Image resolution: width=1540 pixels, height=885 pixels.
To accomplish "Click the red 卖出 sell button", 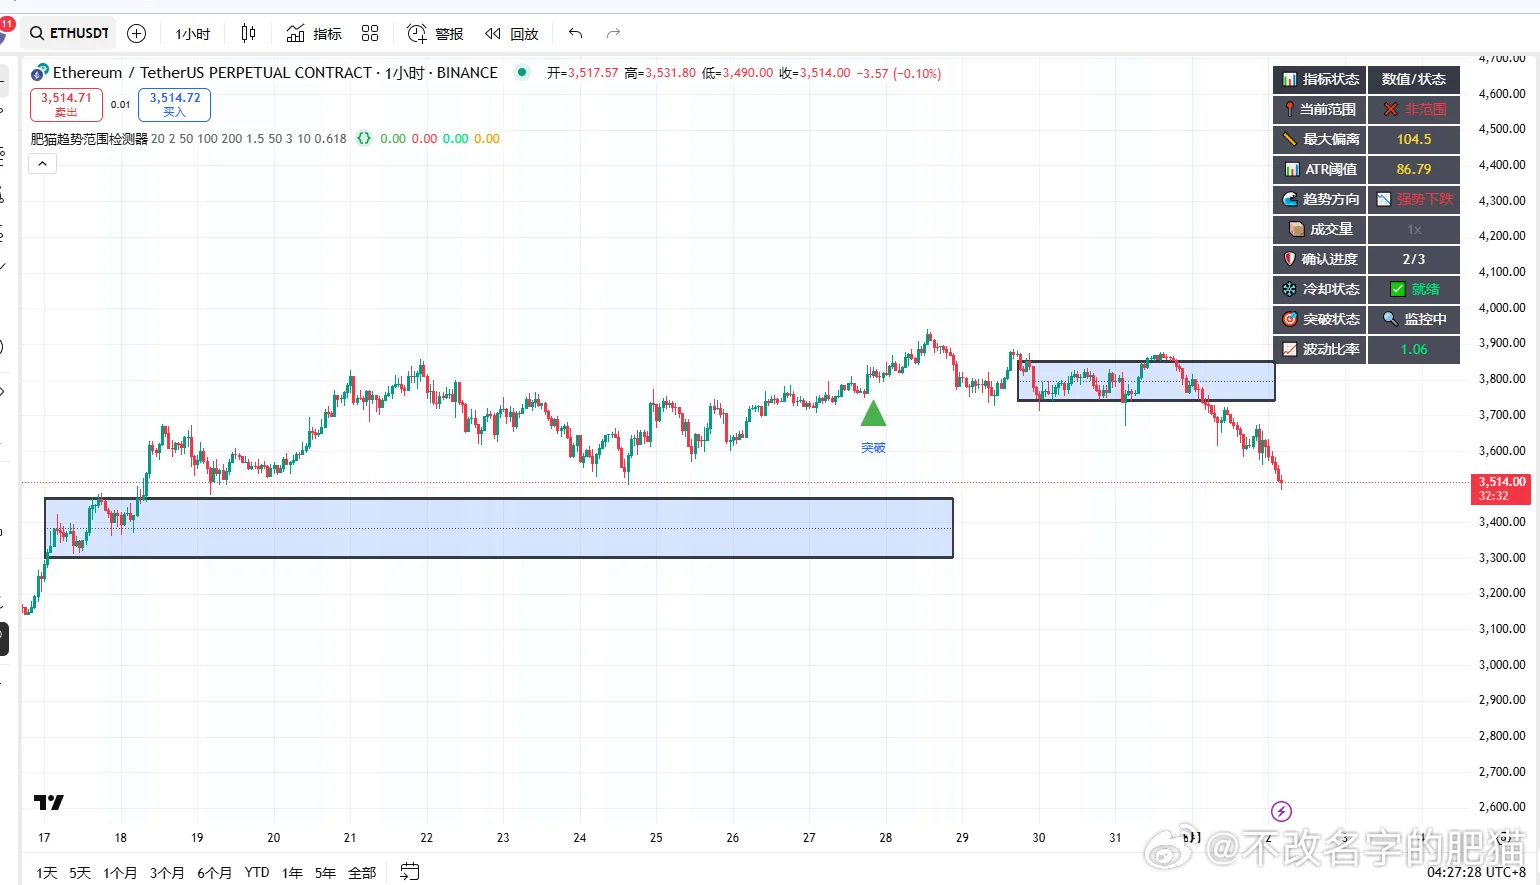I will (66, 104).
